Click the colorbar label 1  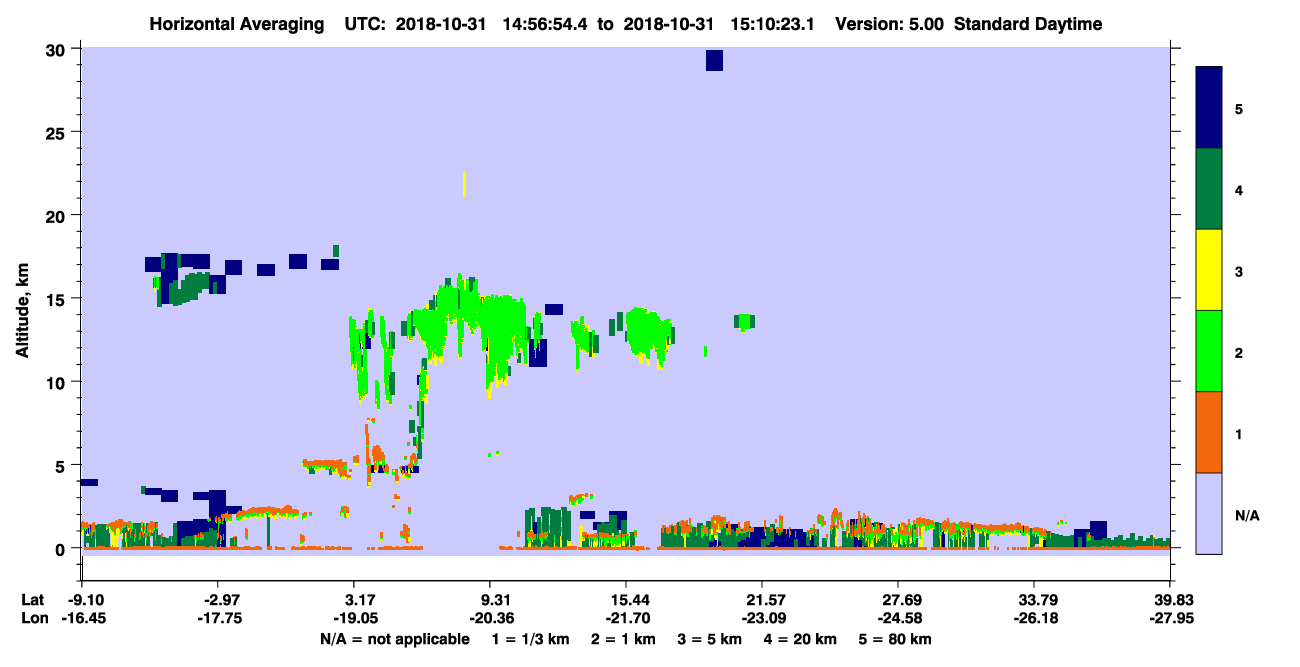click(x=1239, y=433)
